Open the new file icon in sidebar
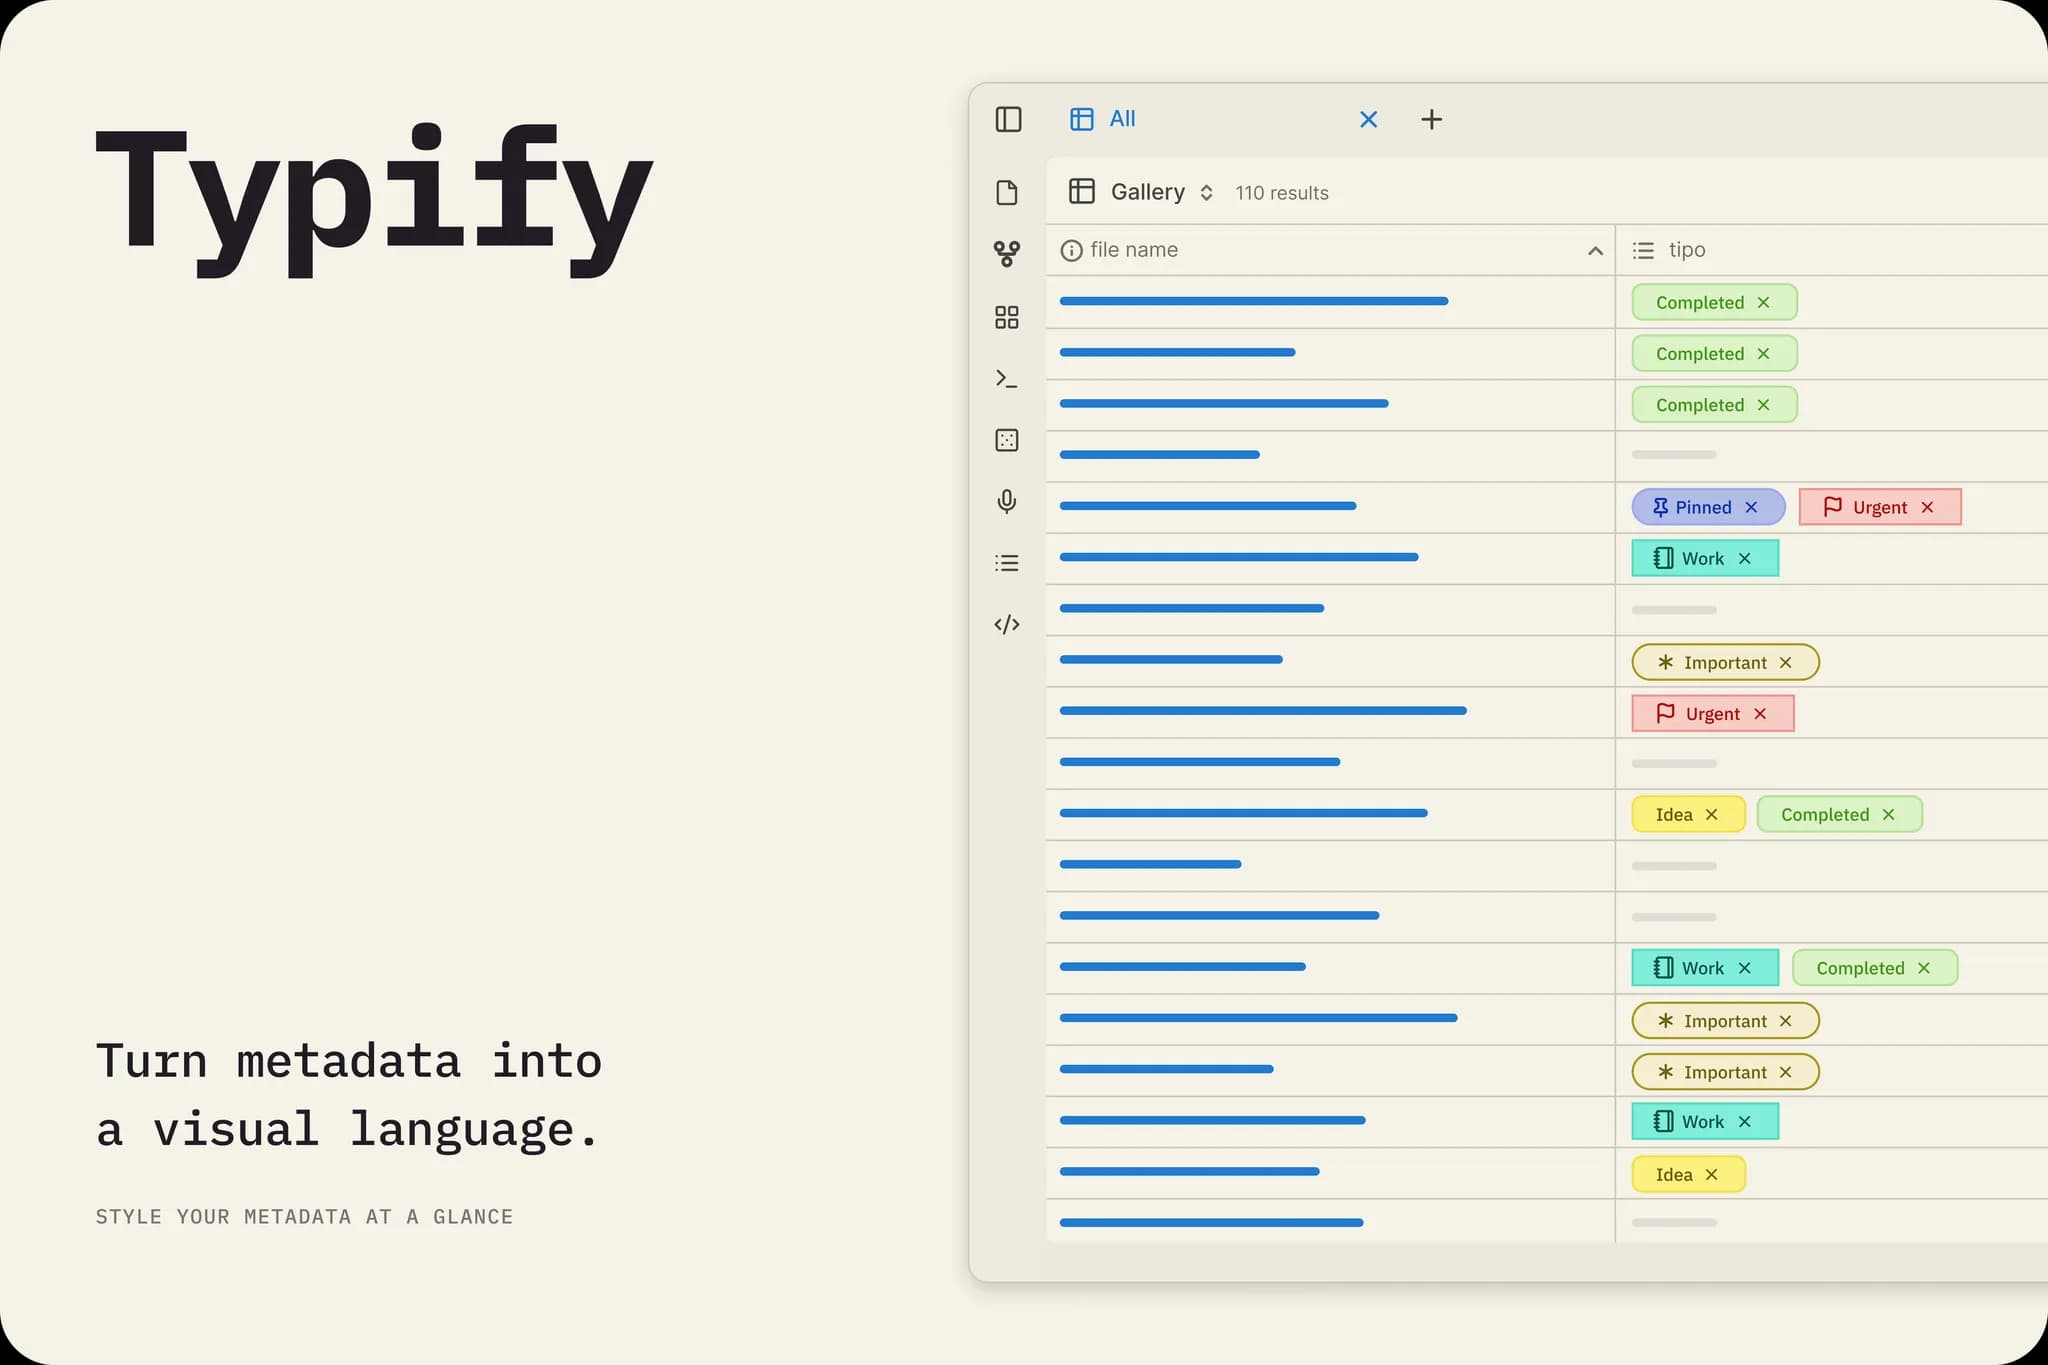Screen dimensions: 2048x1365 (1007, 193)
